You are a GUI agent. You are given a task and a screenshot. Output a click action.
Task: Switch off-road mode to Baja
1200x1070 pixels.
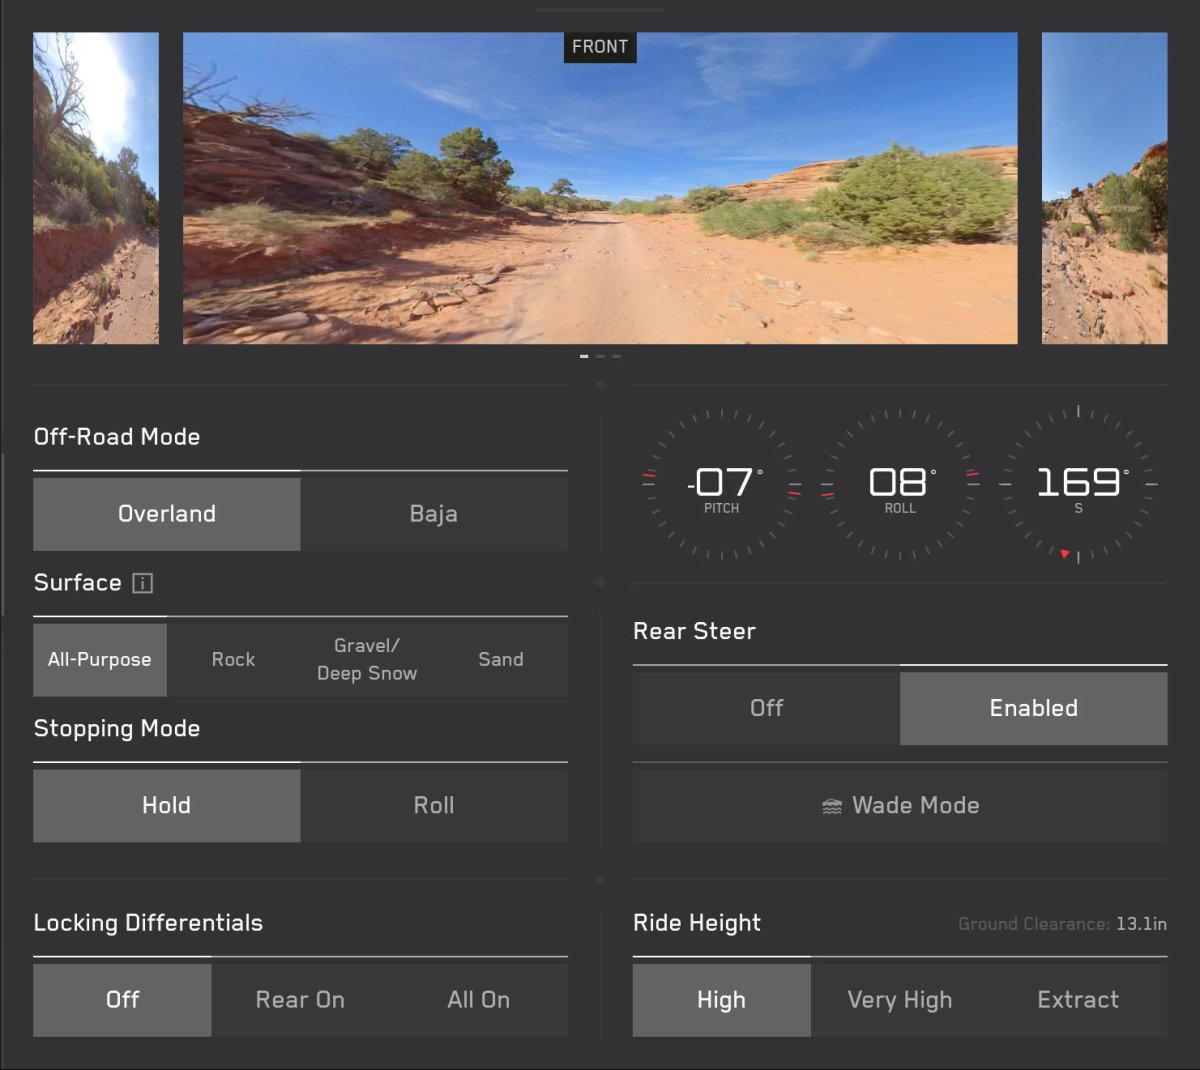click(434, 514)
